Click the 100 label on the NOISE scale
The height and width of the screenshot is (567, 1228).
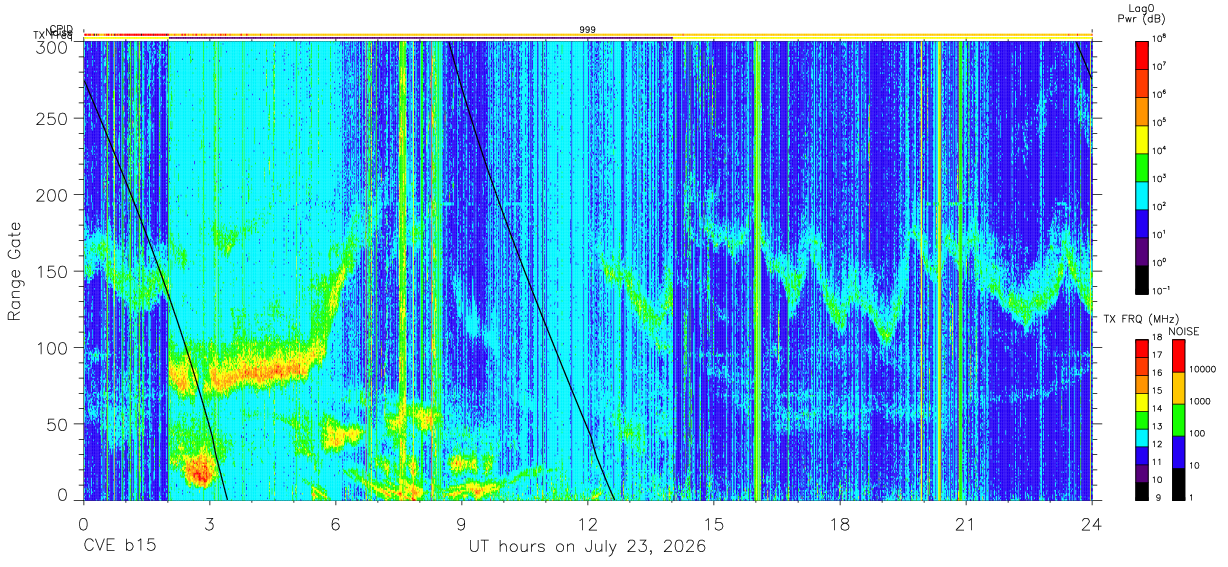(1198, 435)
